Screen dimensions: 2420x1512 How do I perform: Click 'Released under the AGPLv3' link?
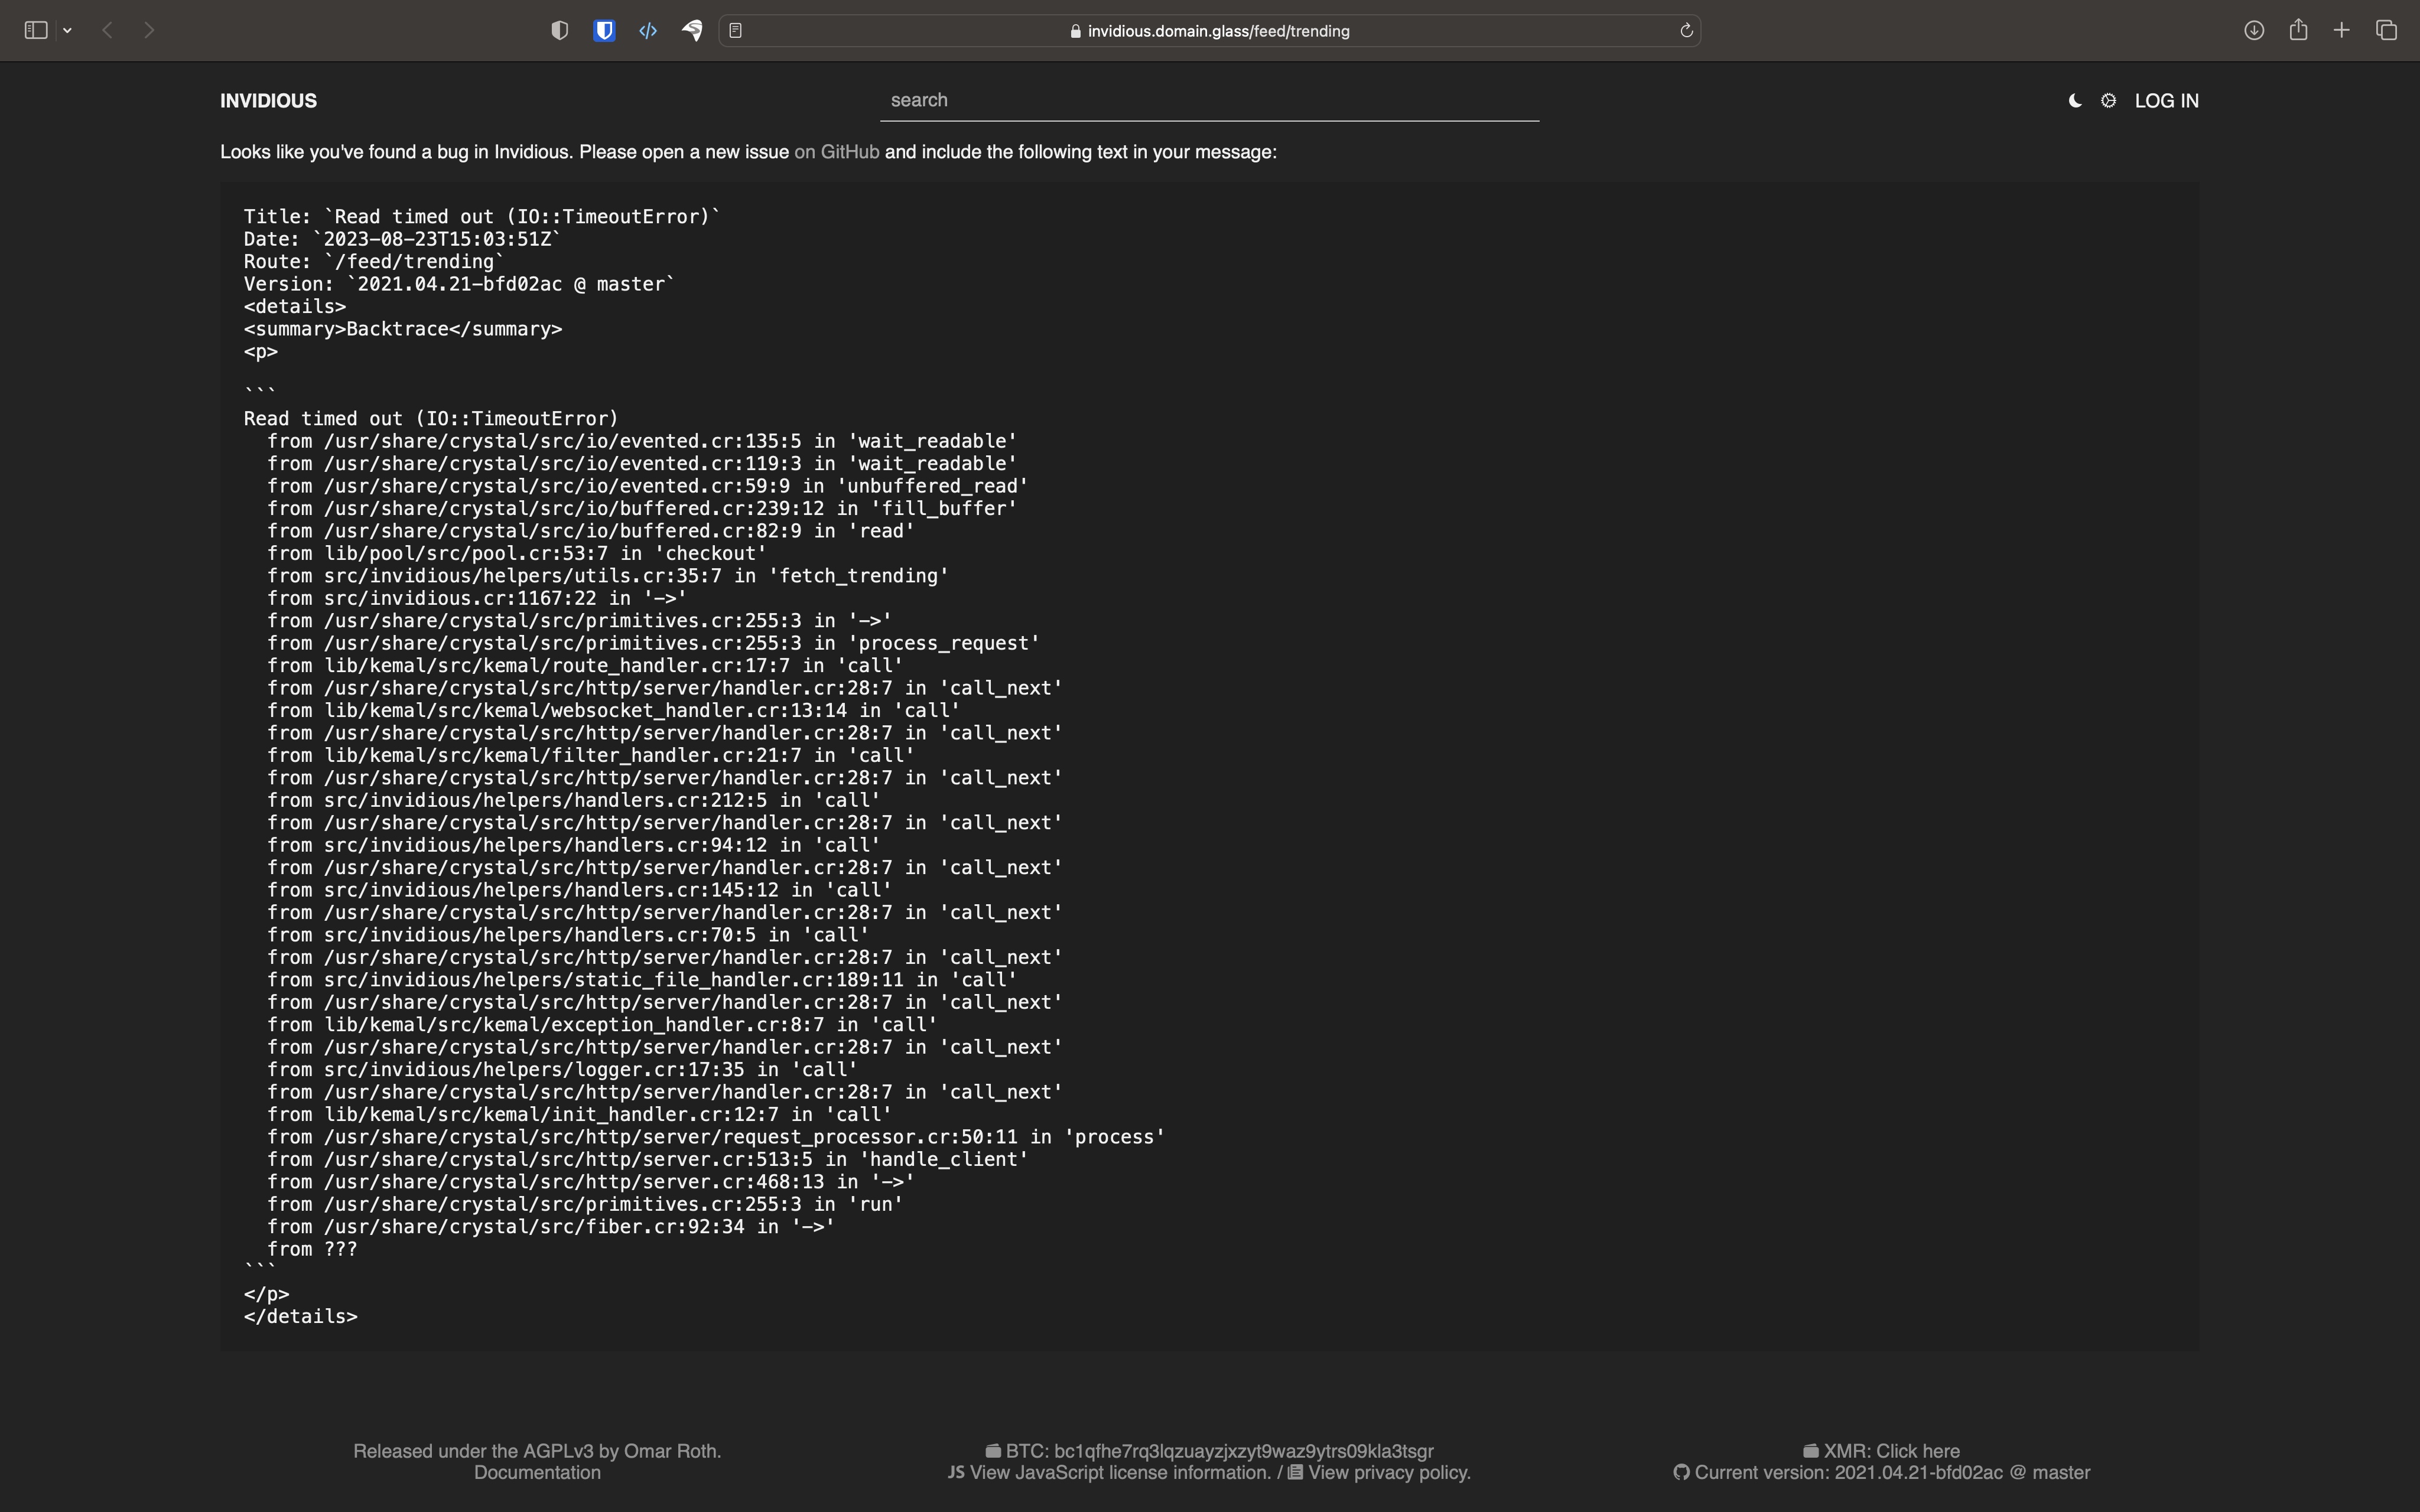click(x=537, y=1451)
